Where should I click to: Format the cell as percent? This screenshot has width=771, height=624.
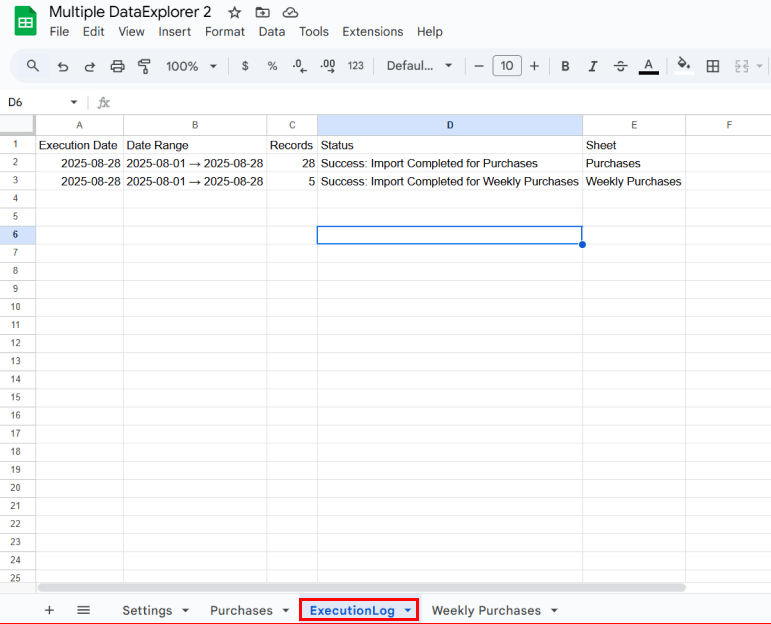pyautogui.click(x=272, y=66)
